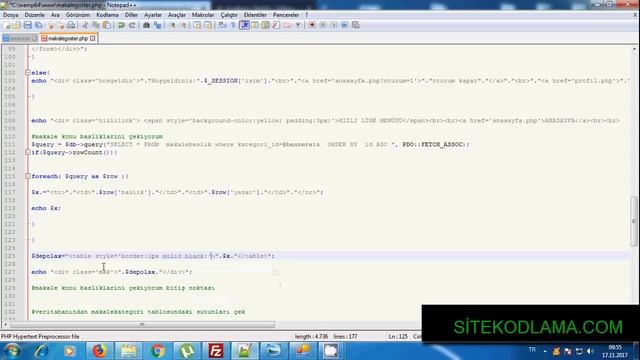Click 'PHP Hypertext Preprocessor file' in the status bar

click(40, 337)
